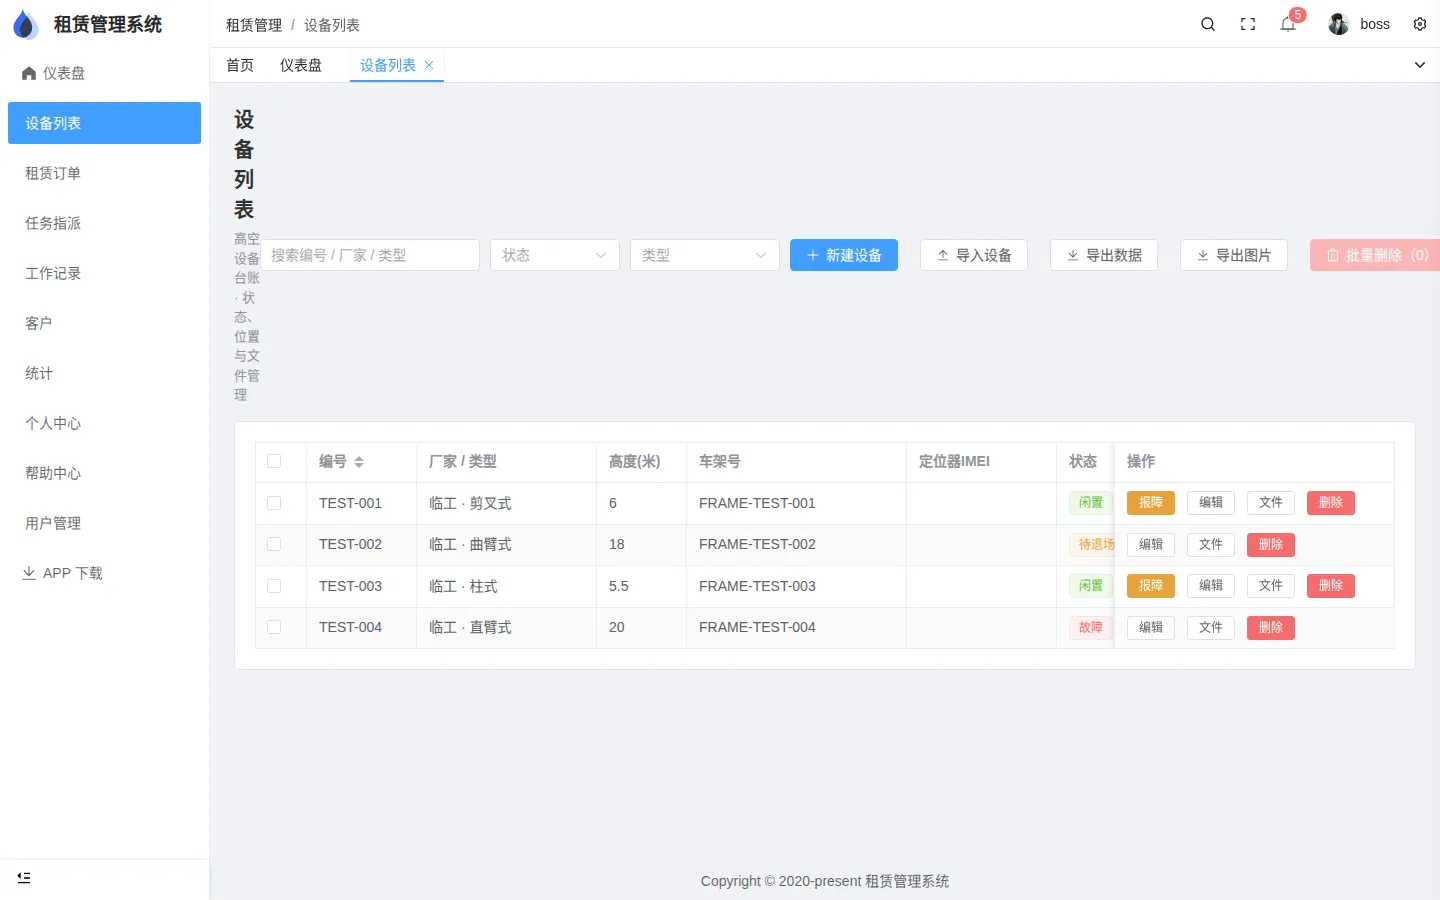The image size is (1440, 900).
Task: Open 统计 in sidebar
Action: point(104,373)
